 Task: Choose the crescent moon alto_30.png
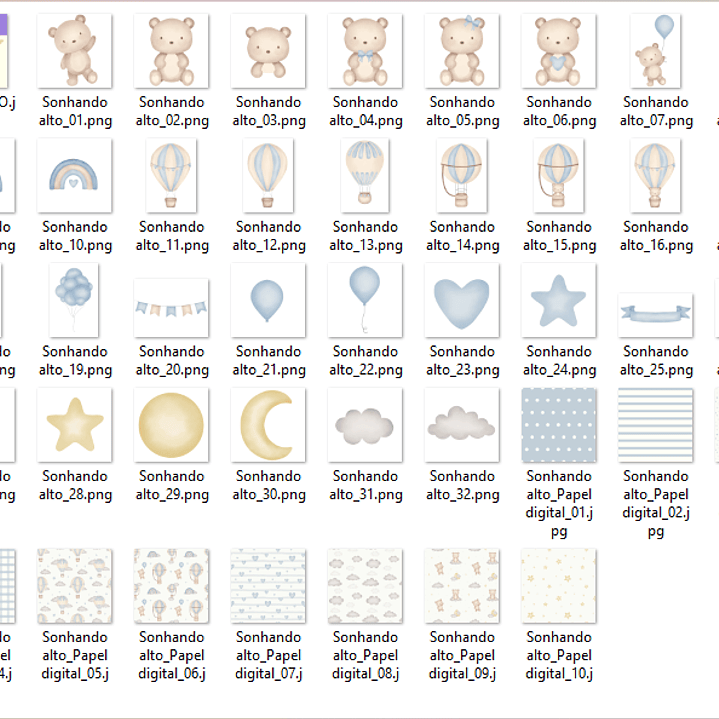pyautogui.click(x=268, y=425)
